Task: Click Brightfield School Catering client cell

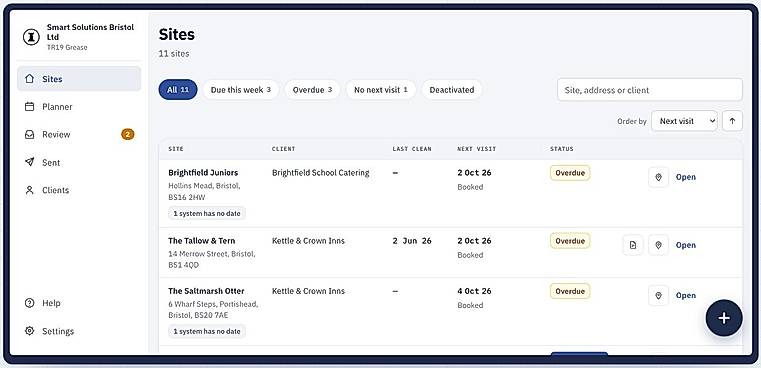Action: coord(320,173)
